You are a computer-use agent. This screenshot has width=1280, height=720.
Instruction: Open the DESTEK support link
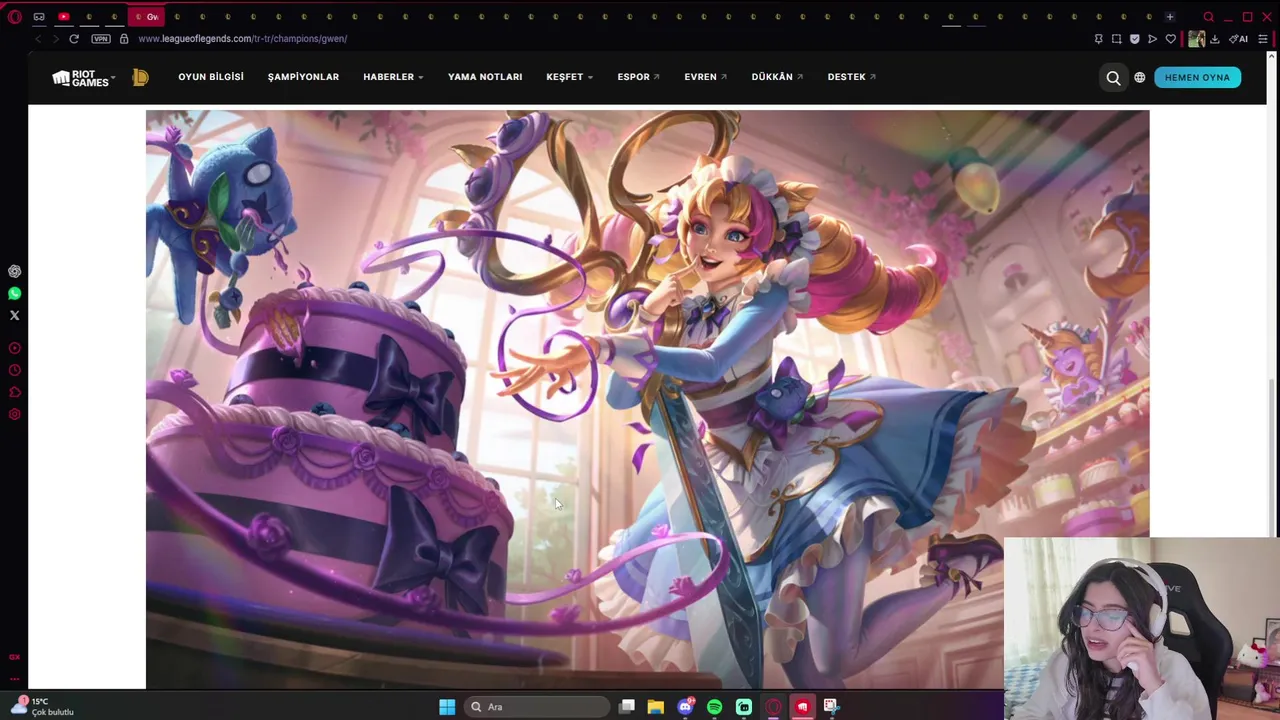click(x=851, y=77)
